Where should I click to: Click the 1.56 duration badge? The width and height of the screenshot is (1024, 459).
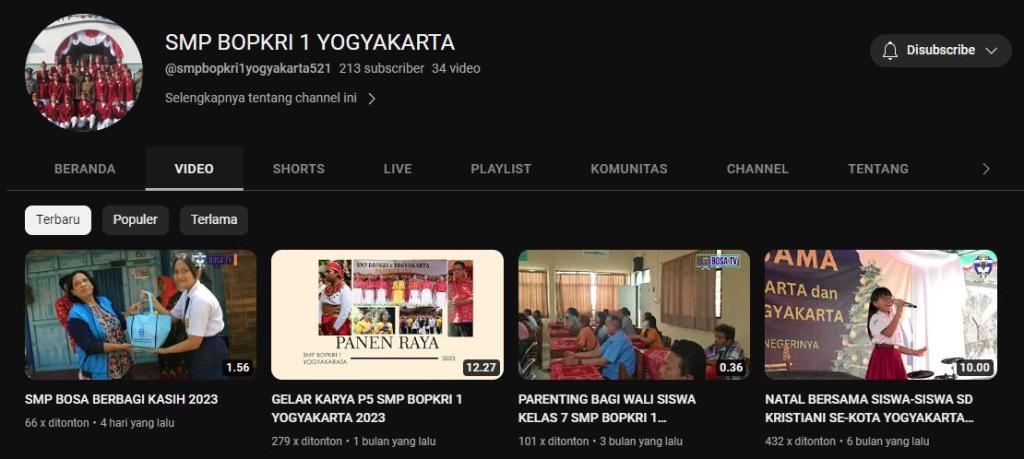238,368
